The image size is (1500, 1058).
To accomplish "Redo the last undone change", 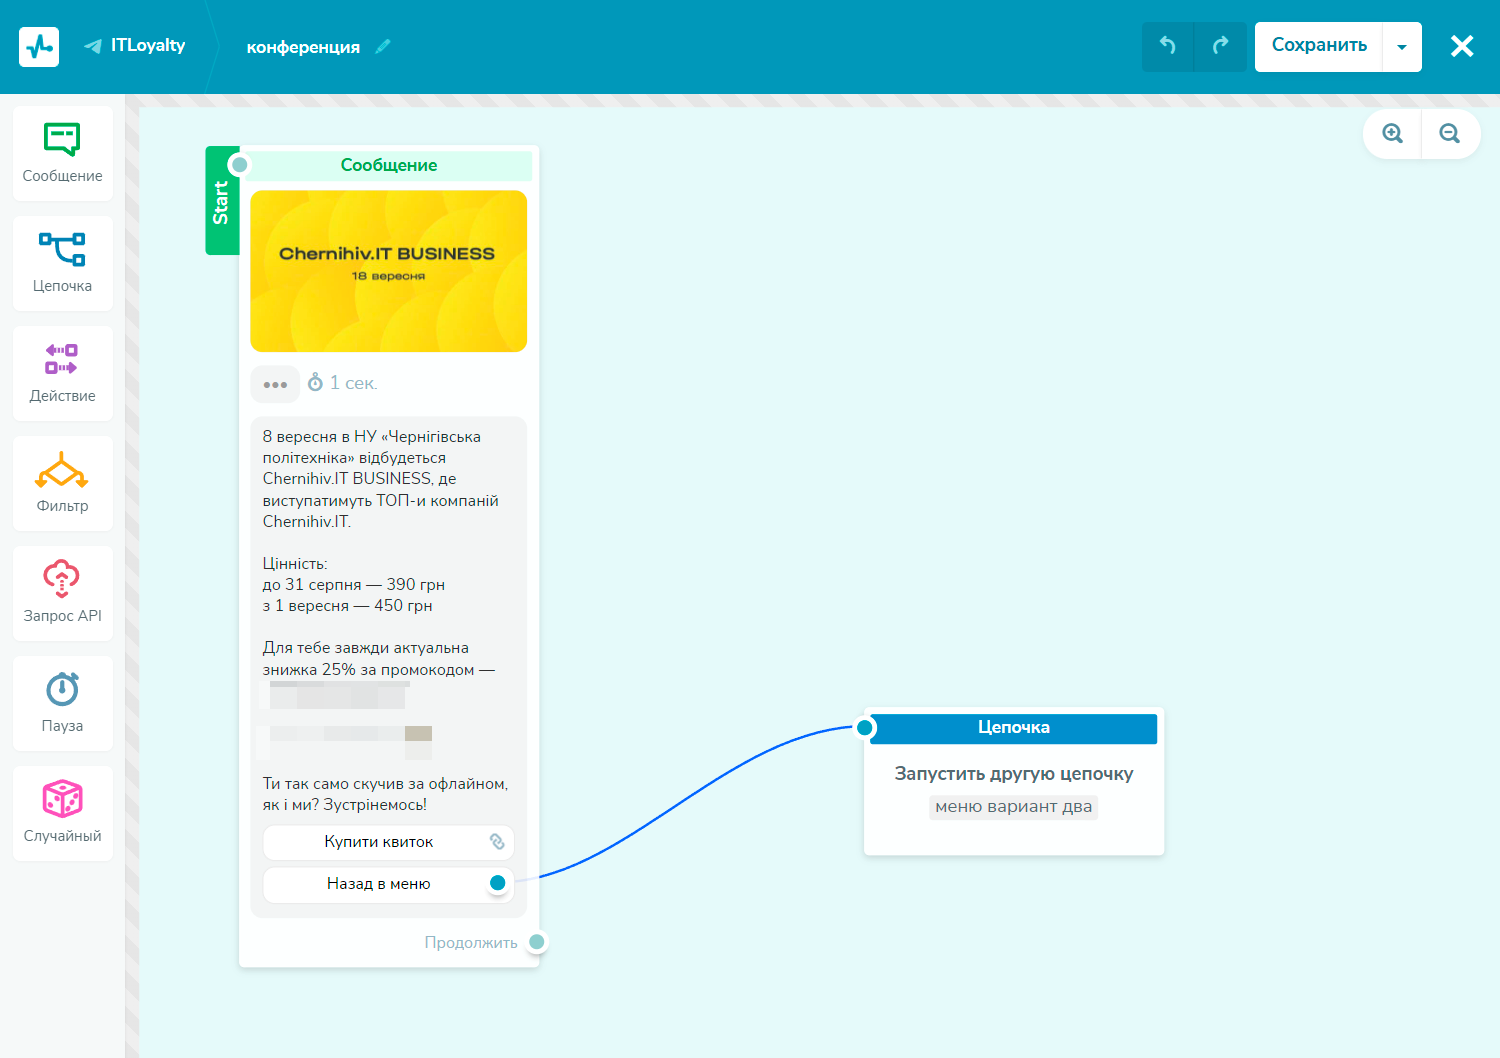I will click(x=1221, y=46).
